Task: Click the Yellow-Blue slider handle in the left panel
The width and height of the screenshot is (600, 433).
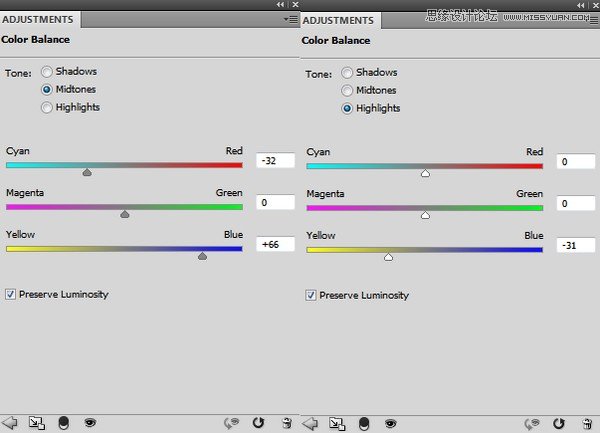Action: [x=202, y=256]
